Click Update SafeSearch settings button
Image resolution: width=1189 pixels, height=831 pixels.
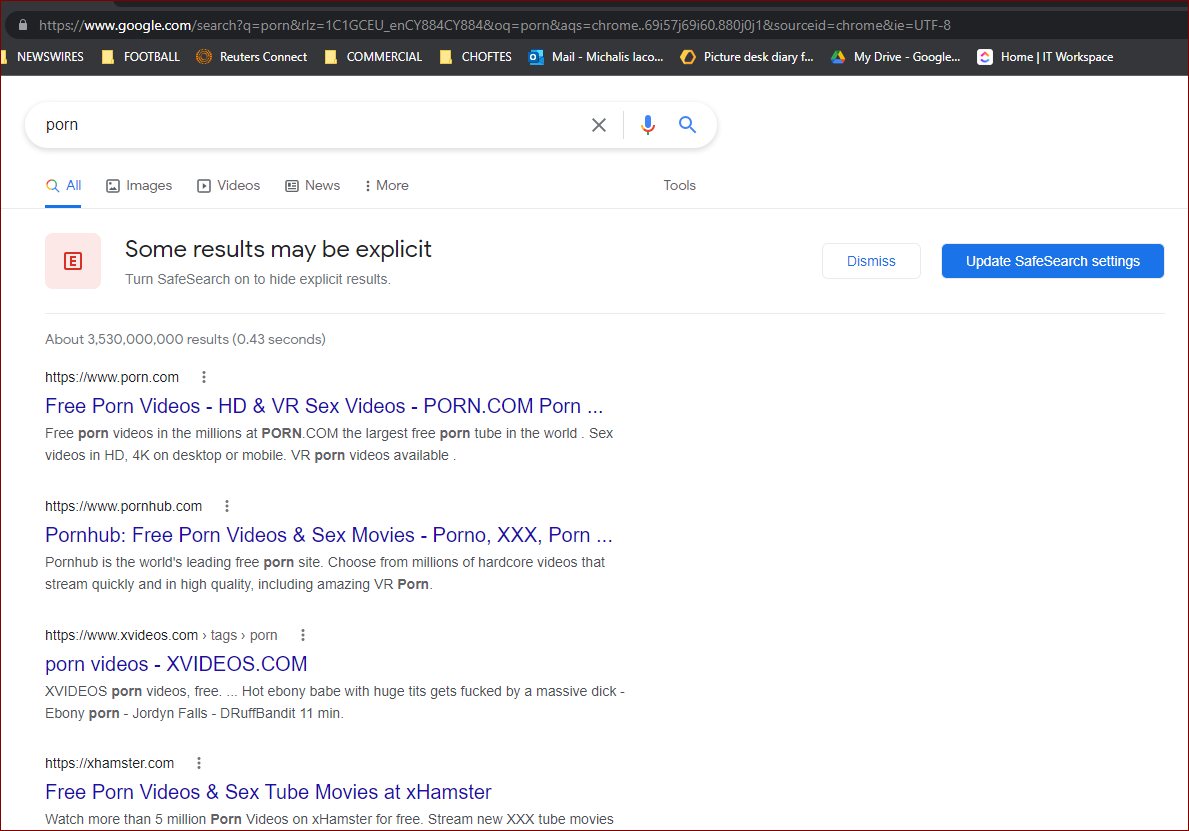(x=1053, y=261)
